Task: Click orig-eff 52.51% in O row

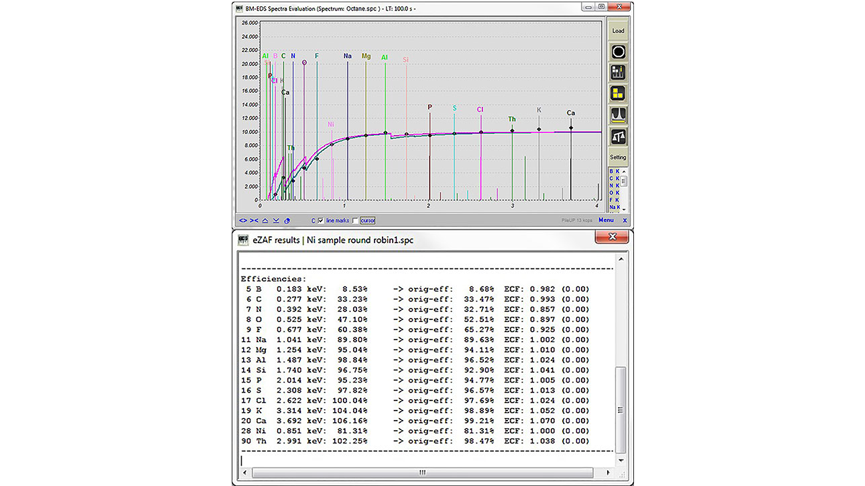Action: click(x=479, y=319)
